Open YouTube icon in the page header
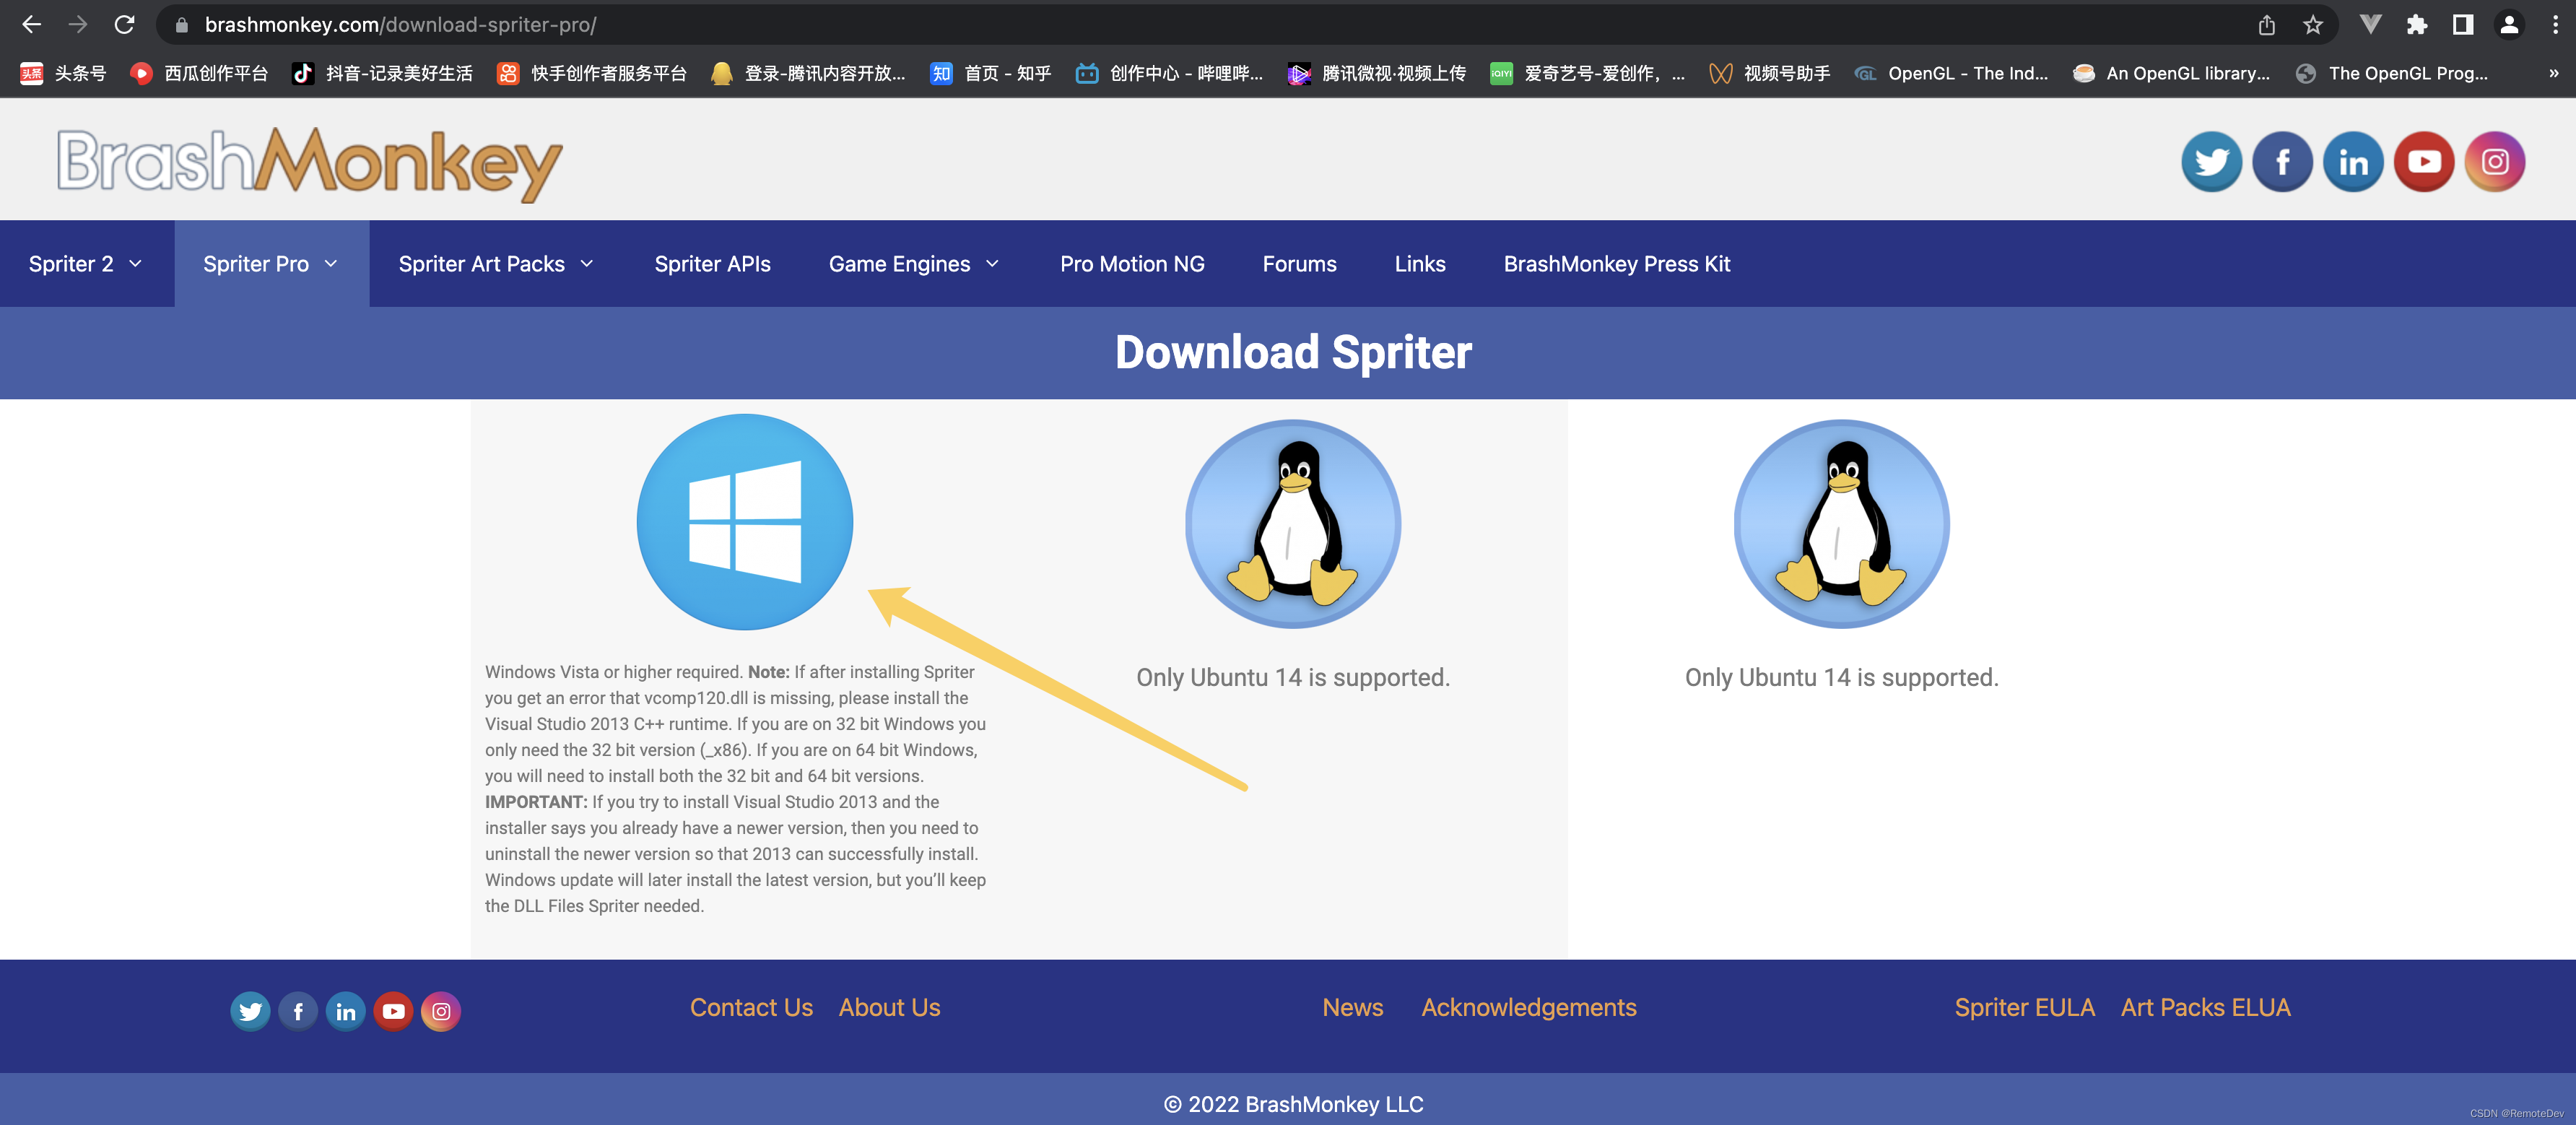Image resolution: width=2576 pixels, height=1125 pixels. pos(2424,161)
